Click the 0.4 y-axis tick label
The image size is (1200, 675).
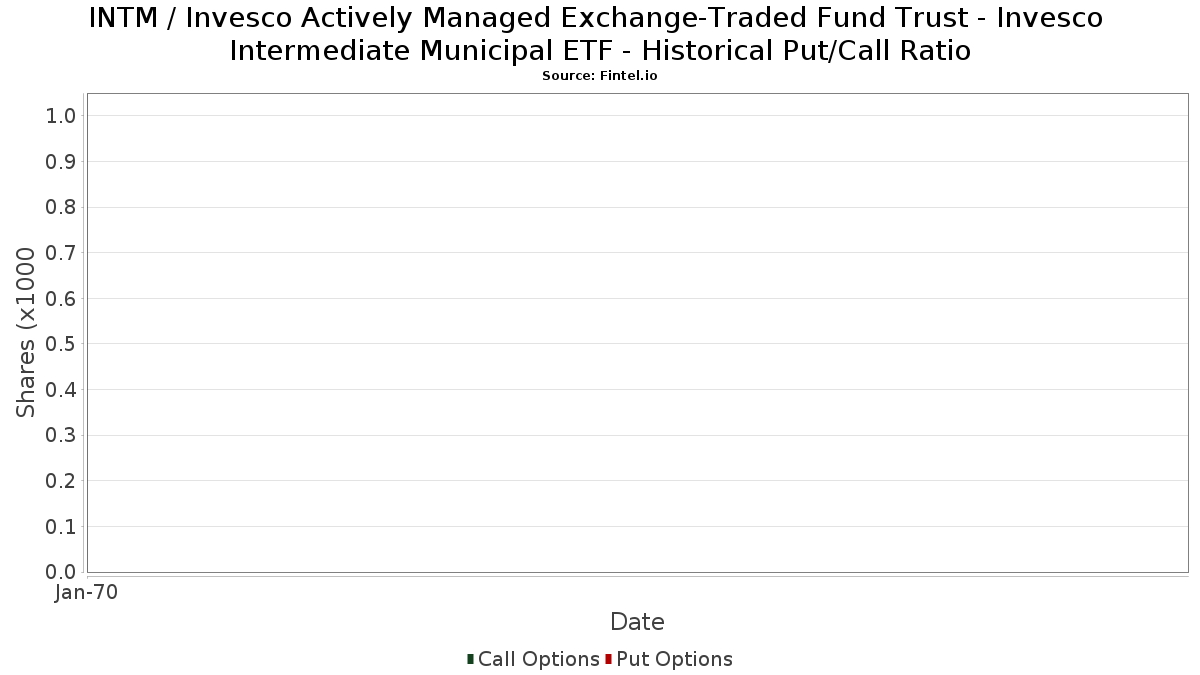pos(61,390)
